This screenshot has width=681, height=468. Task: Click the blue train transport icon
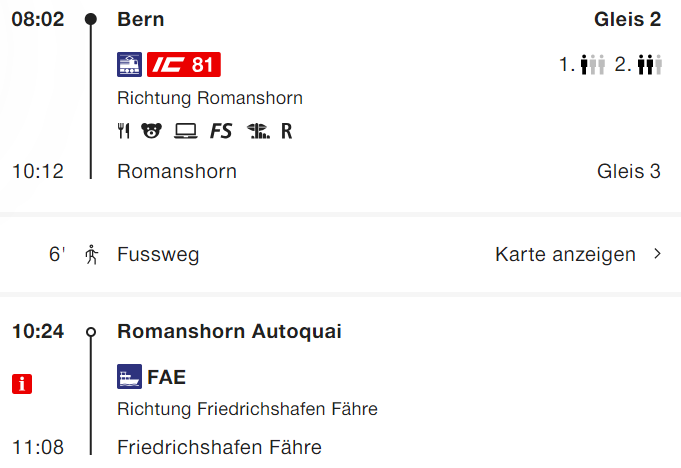pos(129,65)
